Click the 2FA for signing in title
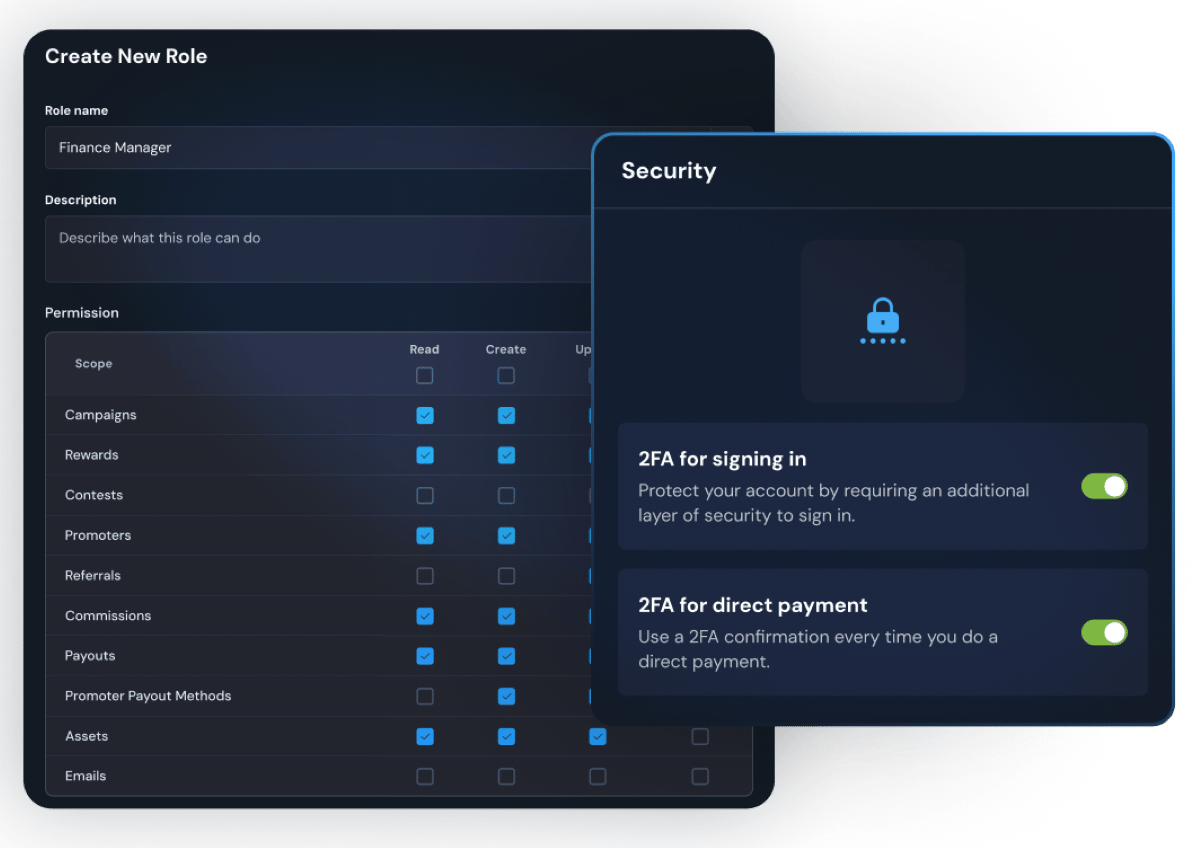The image size is (1190, 848). point(722,459)
